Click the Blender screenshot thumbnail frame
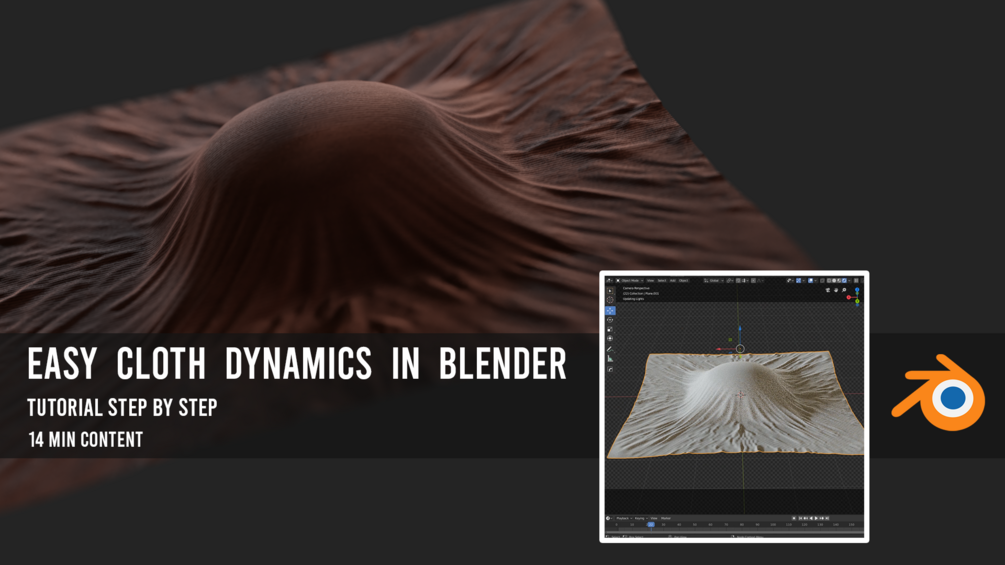Image resolution: width=1005 pixels, height=565 pixels. tap(735, 407)
